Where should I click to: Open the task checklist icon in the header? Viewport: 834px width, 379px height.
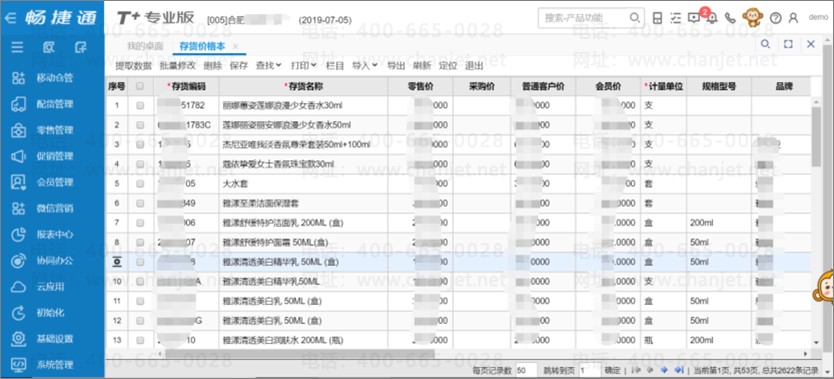(675, 18)
